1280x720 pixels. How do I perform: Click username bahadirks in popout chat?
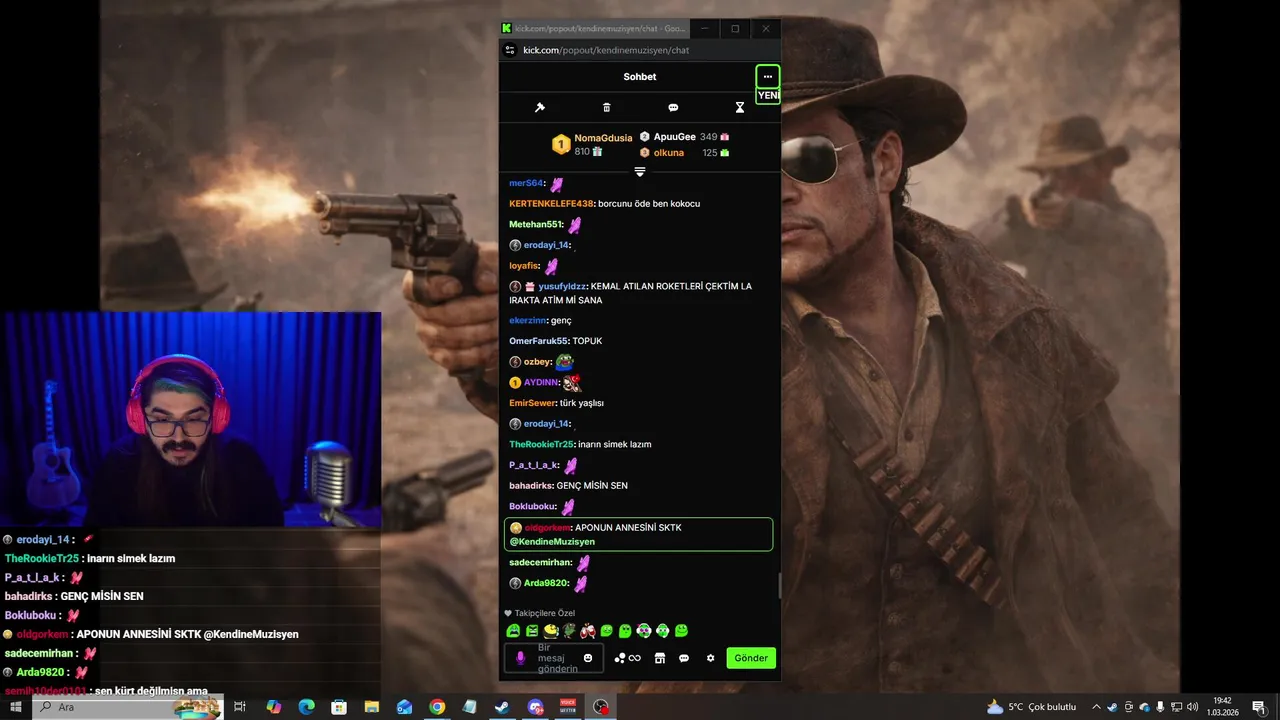(x=531, y=486)
